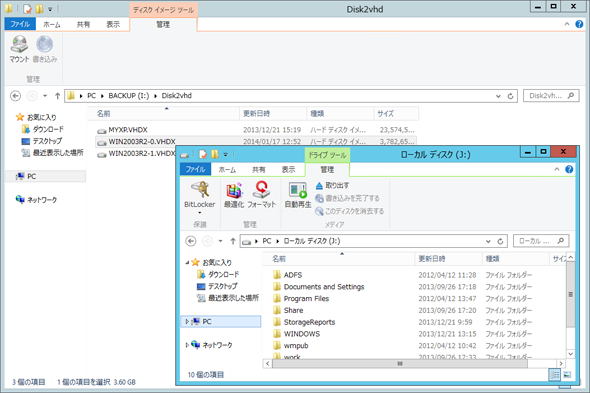The height and width of the screenshot is (393, 590).
Task: Collapse the ribbon in Disk2vhd window
Action: click(x=567, y=24)
